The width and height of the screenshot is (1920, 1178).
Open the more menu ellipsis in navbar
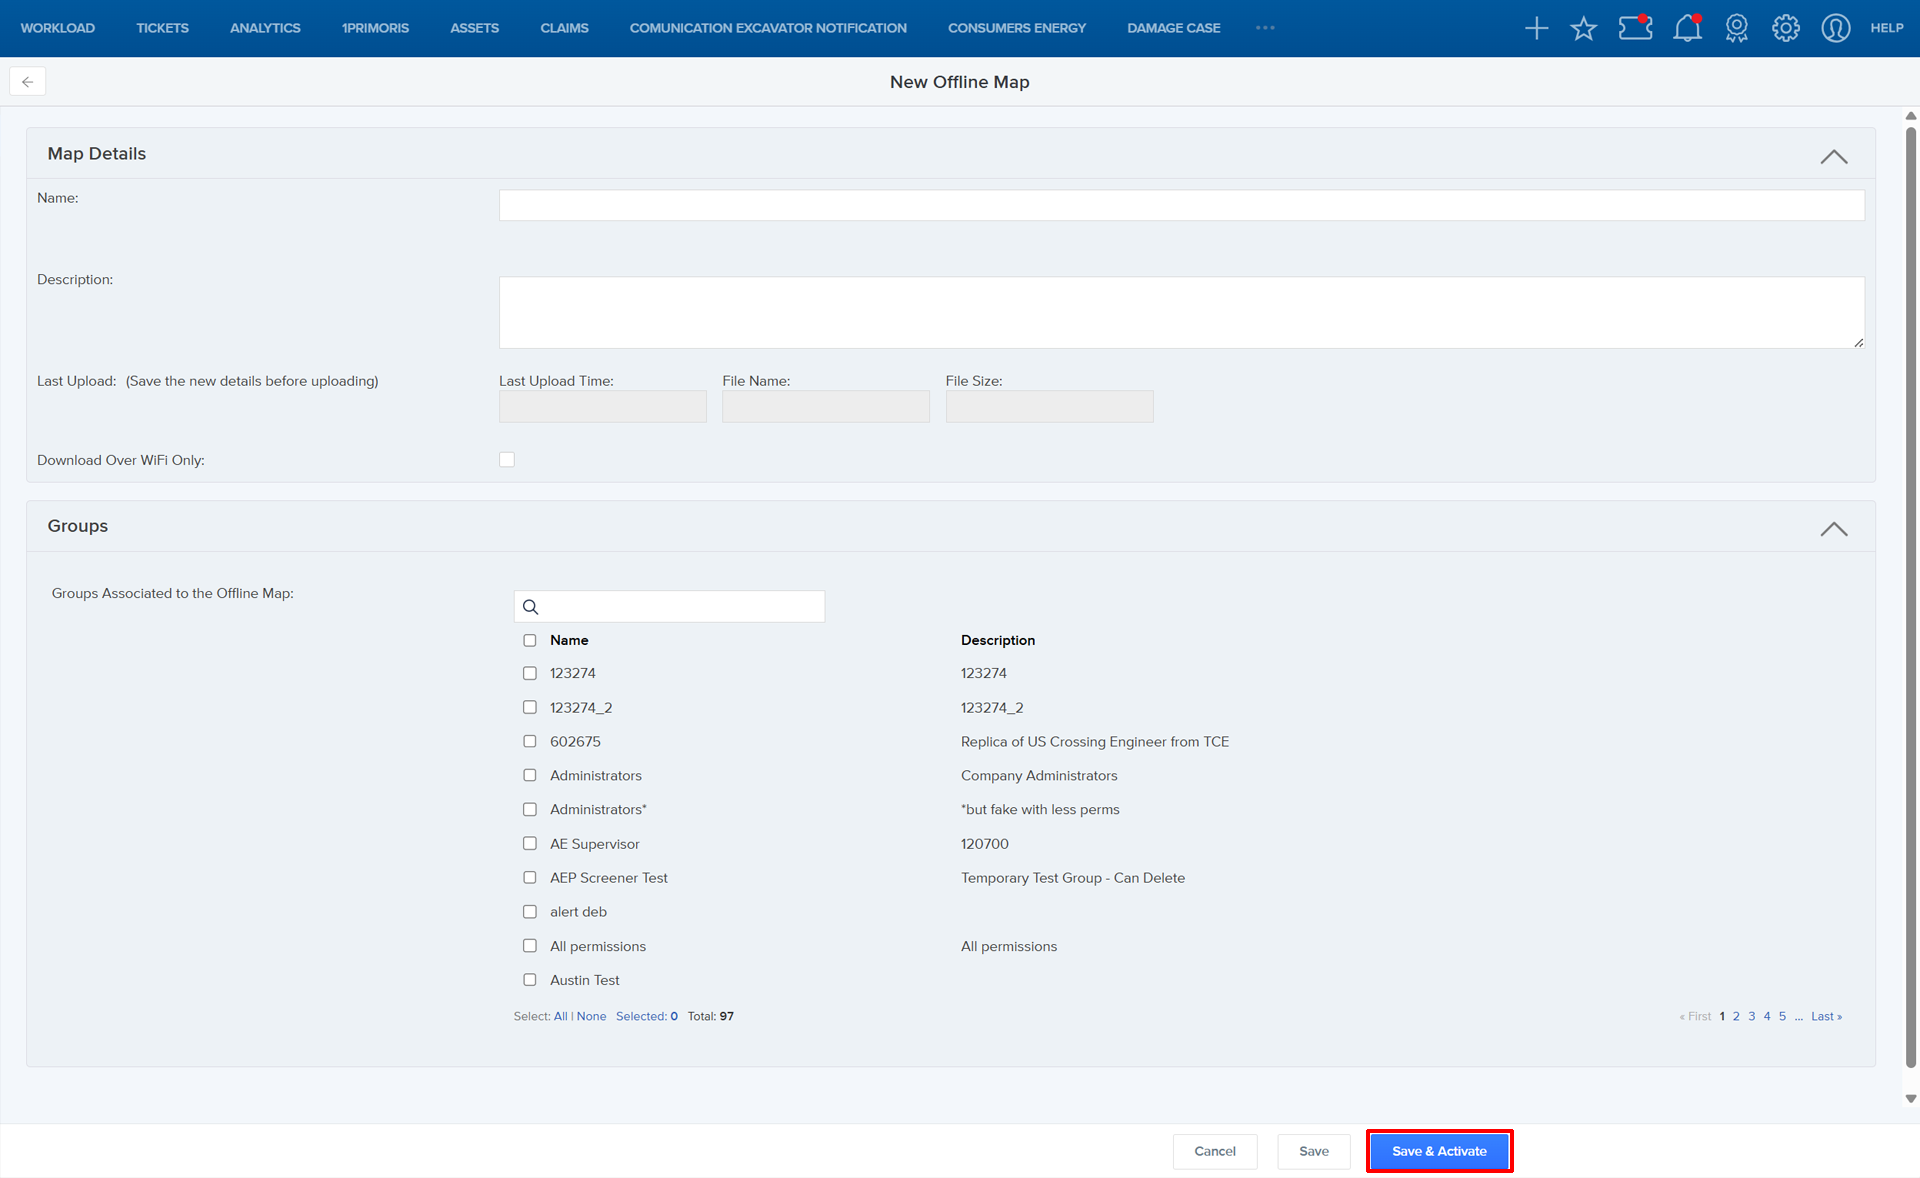point(1265,28)
